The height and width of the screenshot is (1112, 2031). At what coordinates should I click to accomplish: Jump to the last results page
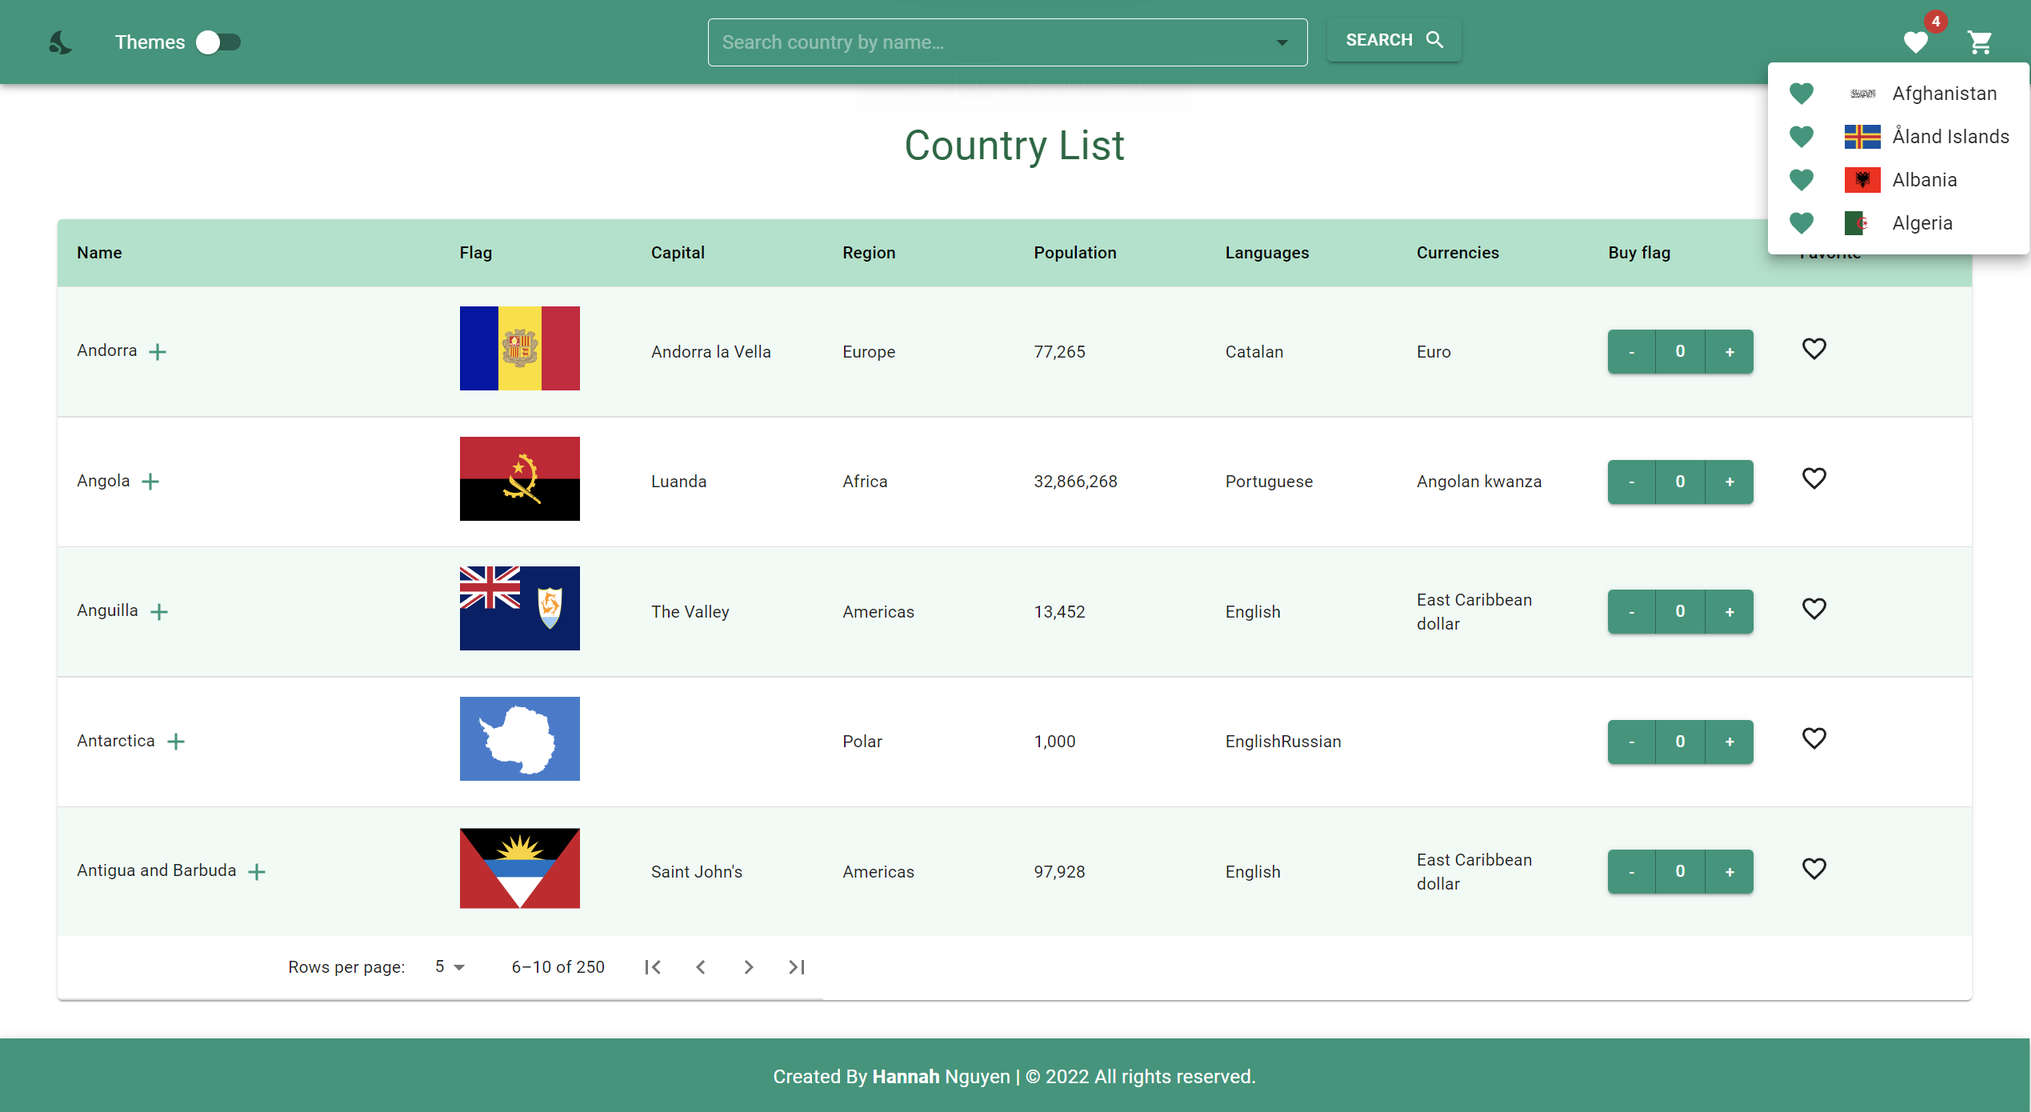tap(797, 967)
